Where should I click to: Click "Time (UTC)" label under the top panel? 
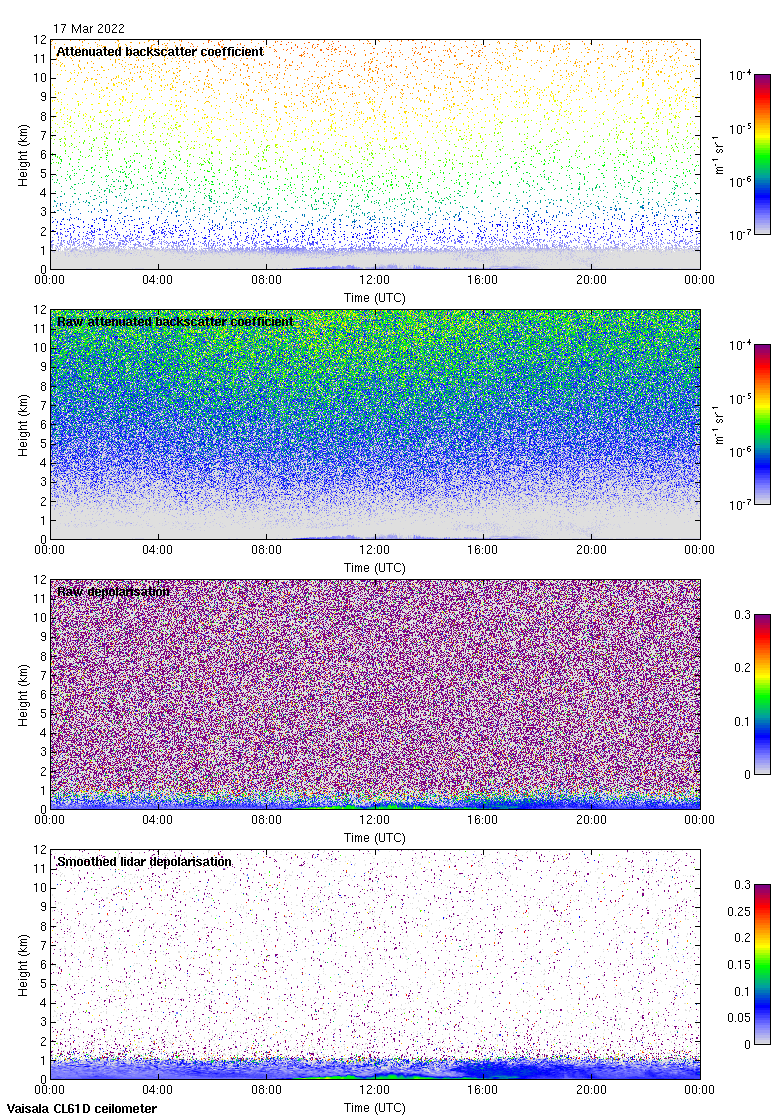pos(375,298)
